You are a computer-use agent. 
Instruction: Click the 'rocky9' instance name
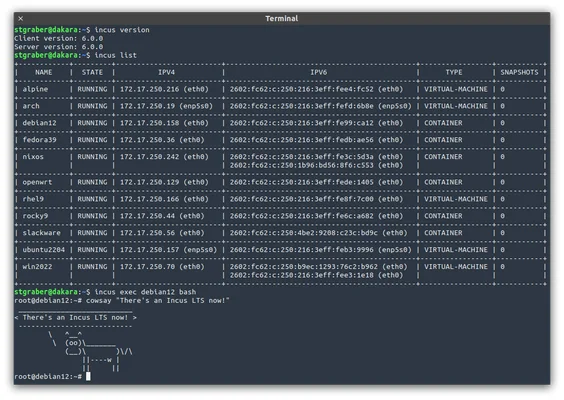(x=35, y=216)
